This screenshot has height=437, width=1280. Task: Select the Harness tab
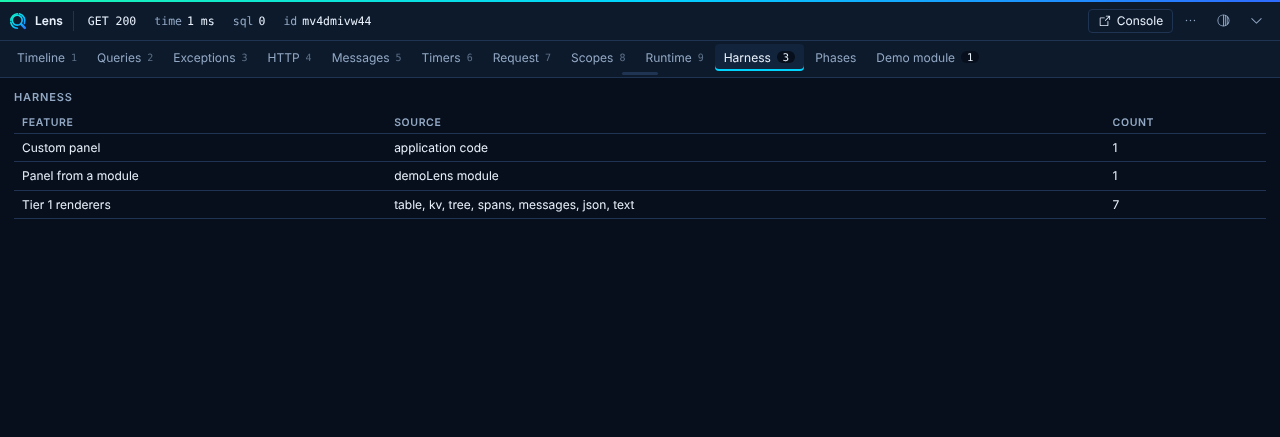tap(759, 58)
